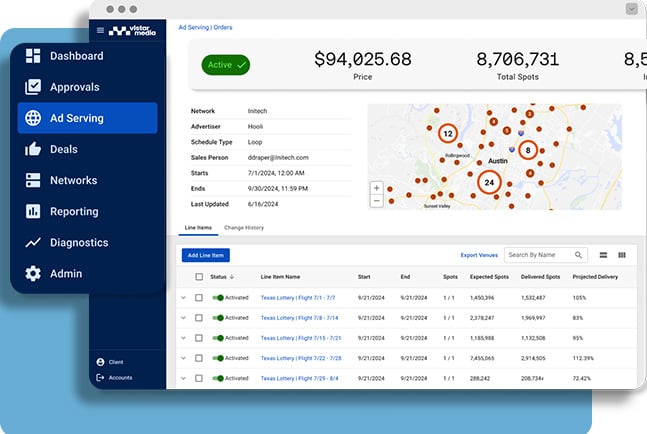Image resolution: width=647 pixels, height=434 pixels.
Task: Click the Admin gear icon
Action: tap(33, 273)
